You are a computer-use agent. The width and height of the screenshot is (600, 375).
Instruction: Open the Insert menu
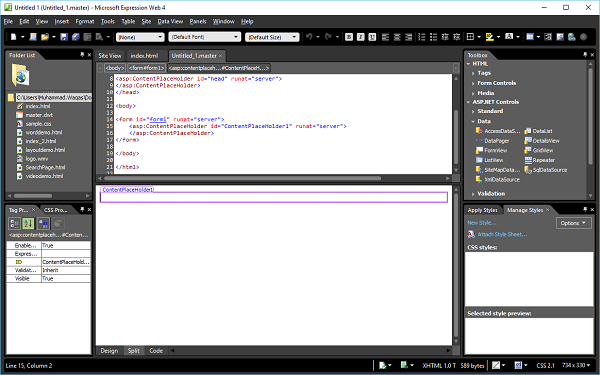(62, 21)
